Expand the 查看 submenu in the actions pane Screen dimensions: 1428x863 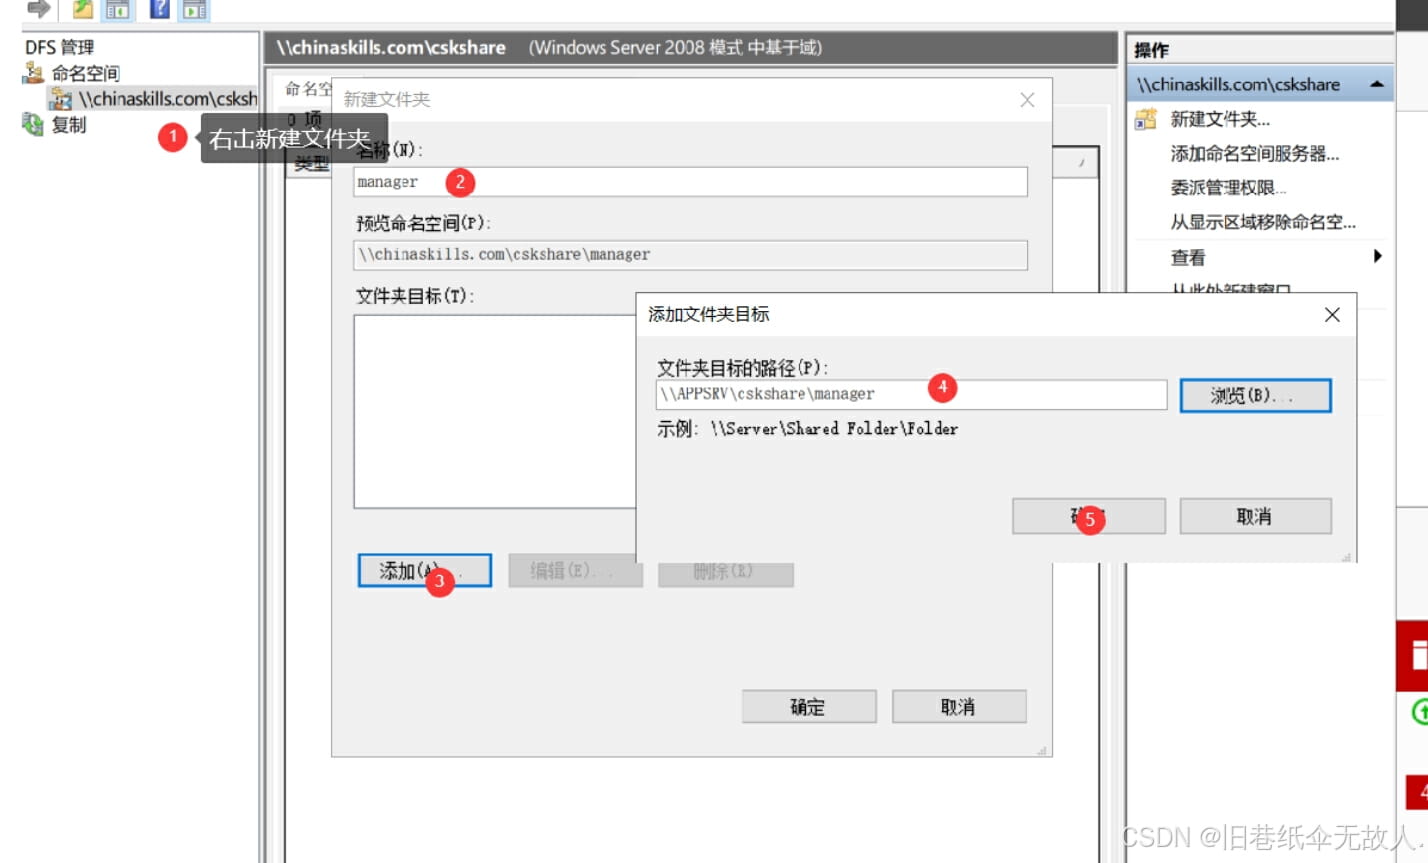pyautogui.click(x=1186, y=256)
